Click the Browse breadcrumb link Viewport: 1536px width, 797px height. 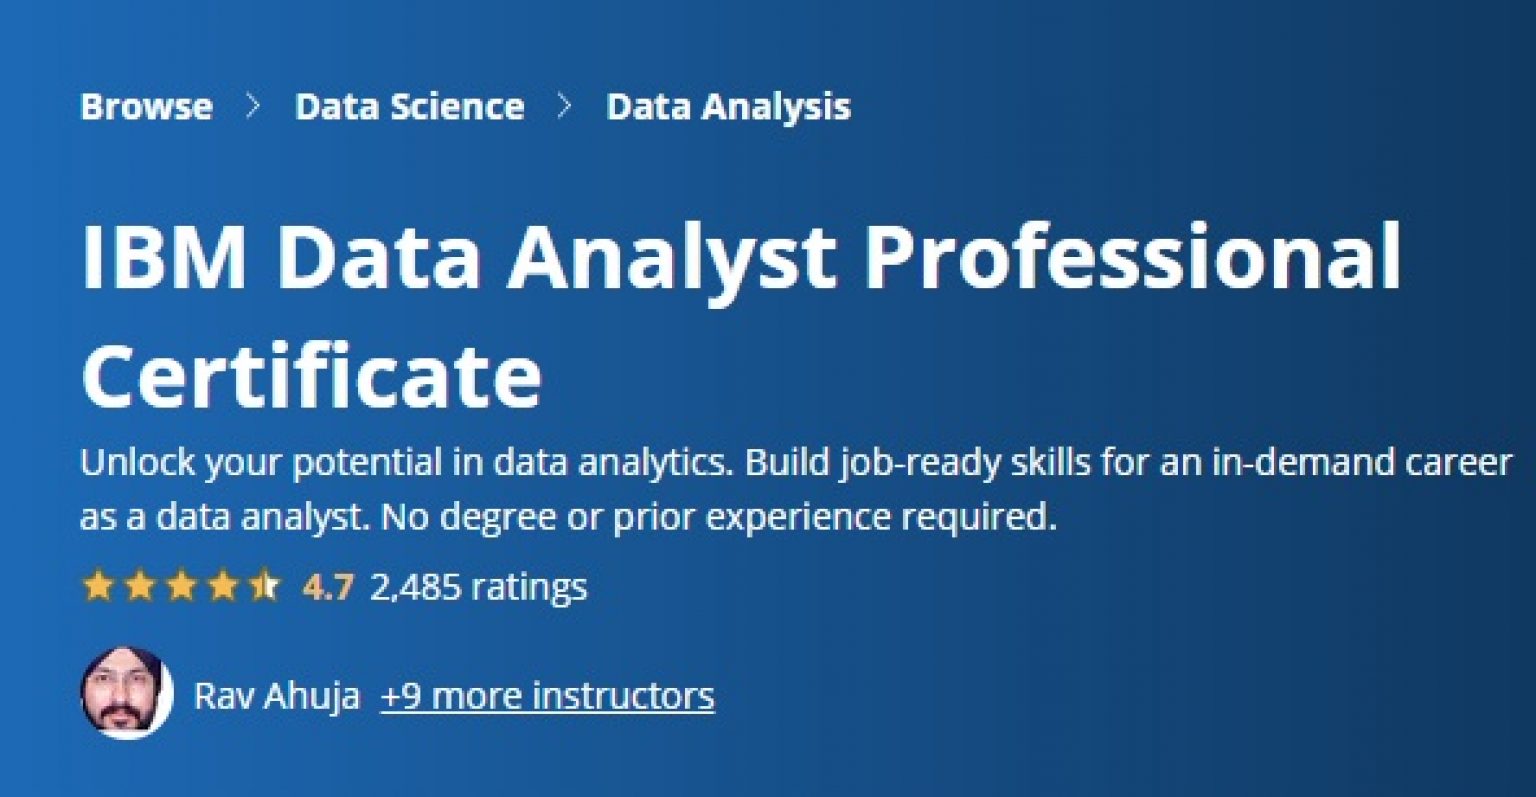click(146, 106)
